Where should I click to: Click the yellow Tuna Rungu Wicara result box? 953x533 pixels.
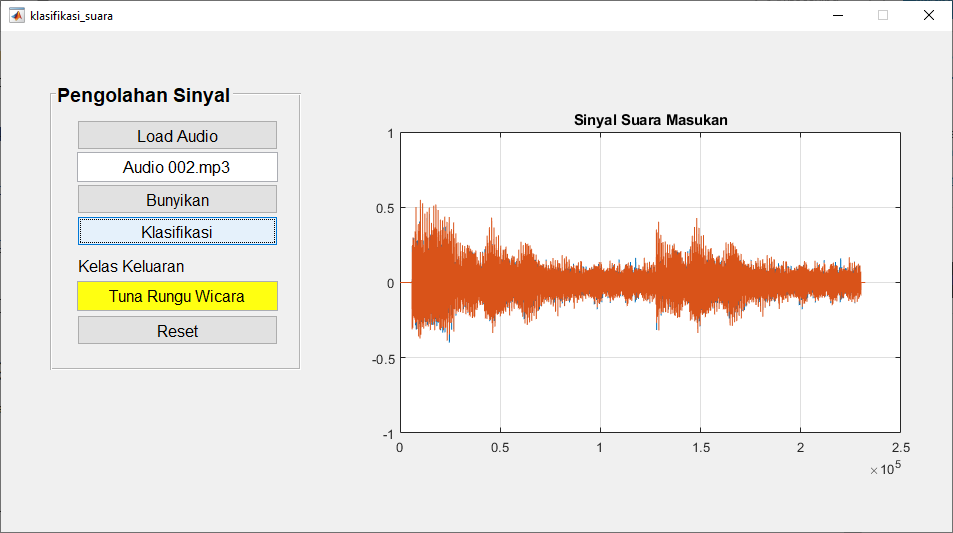tap(177, 296)
